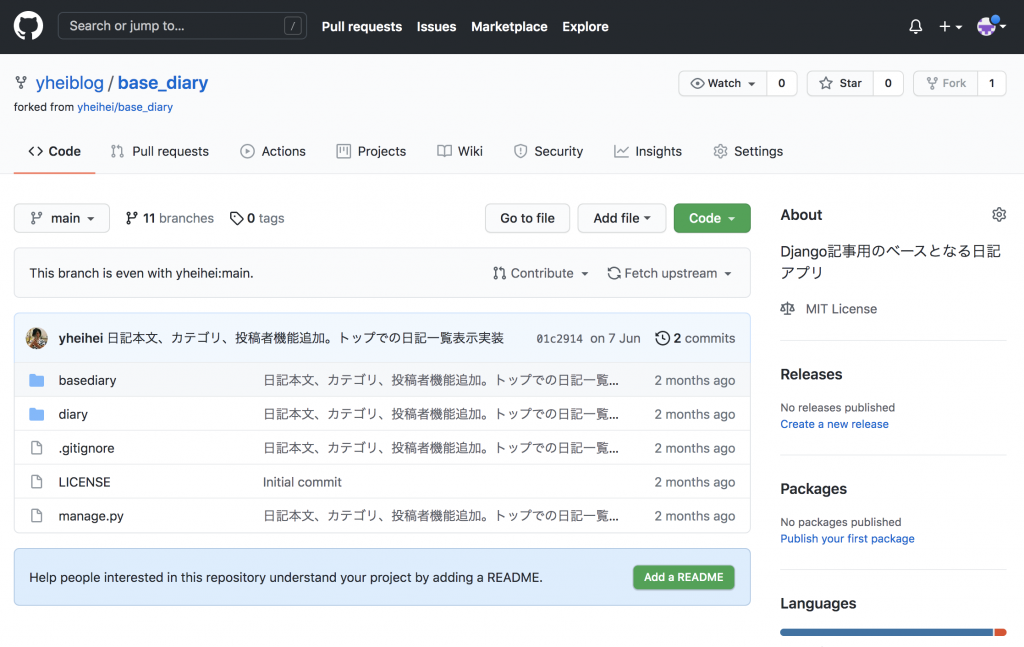Screen dimensions: 1024x647
Task: Click the stargazers count 0
Action: click(x=888, y=83)
